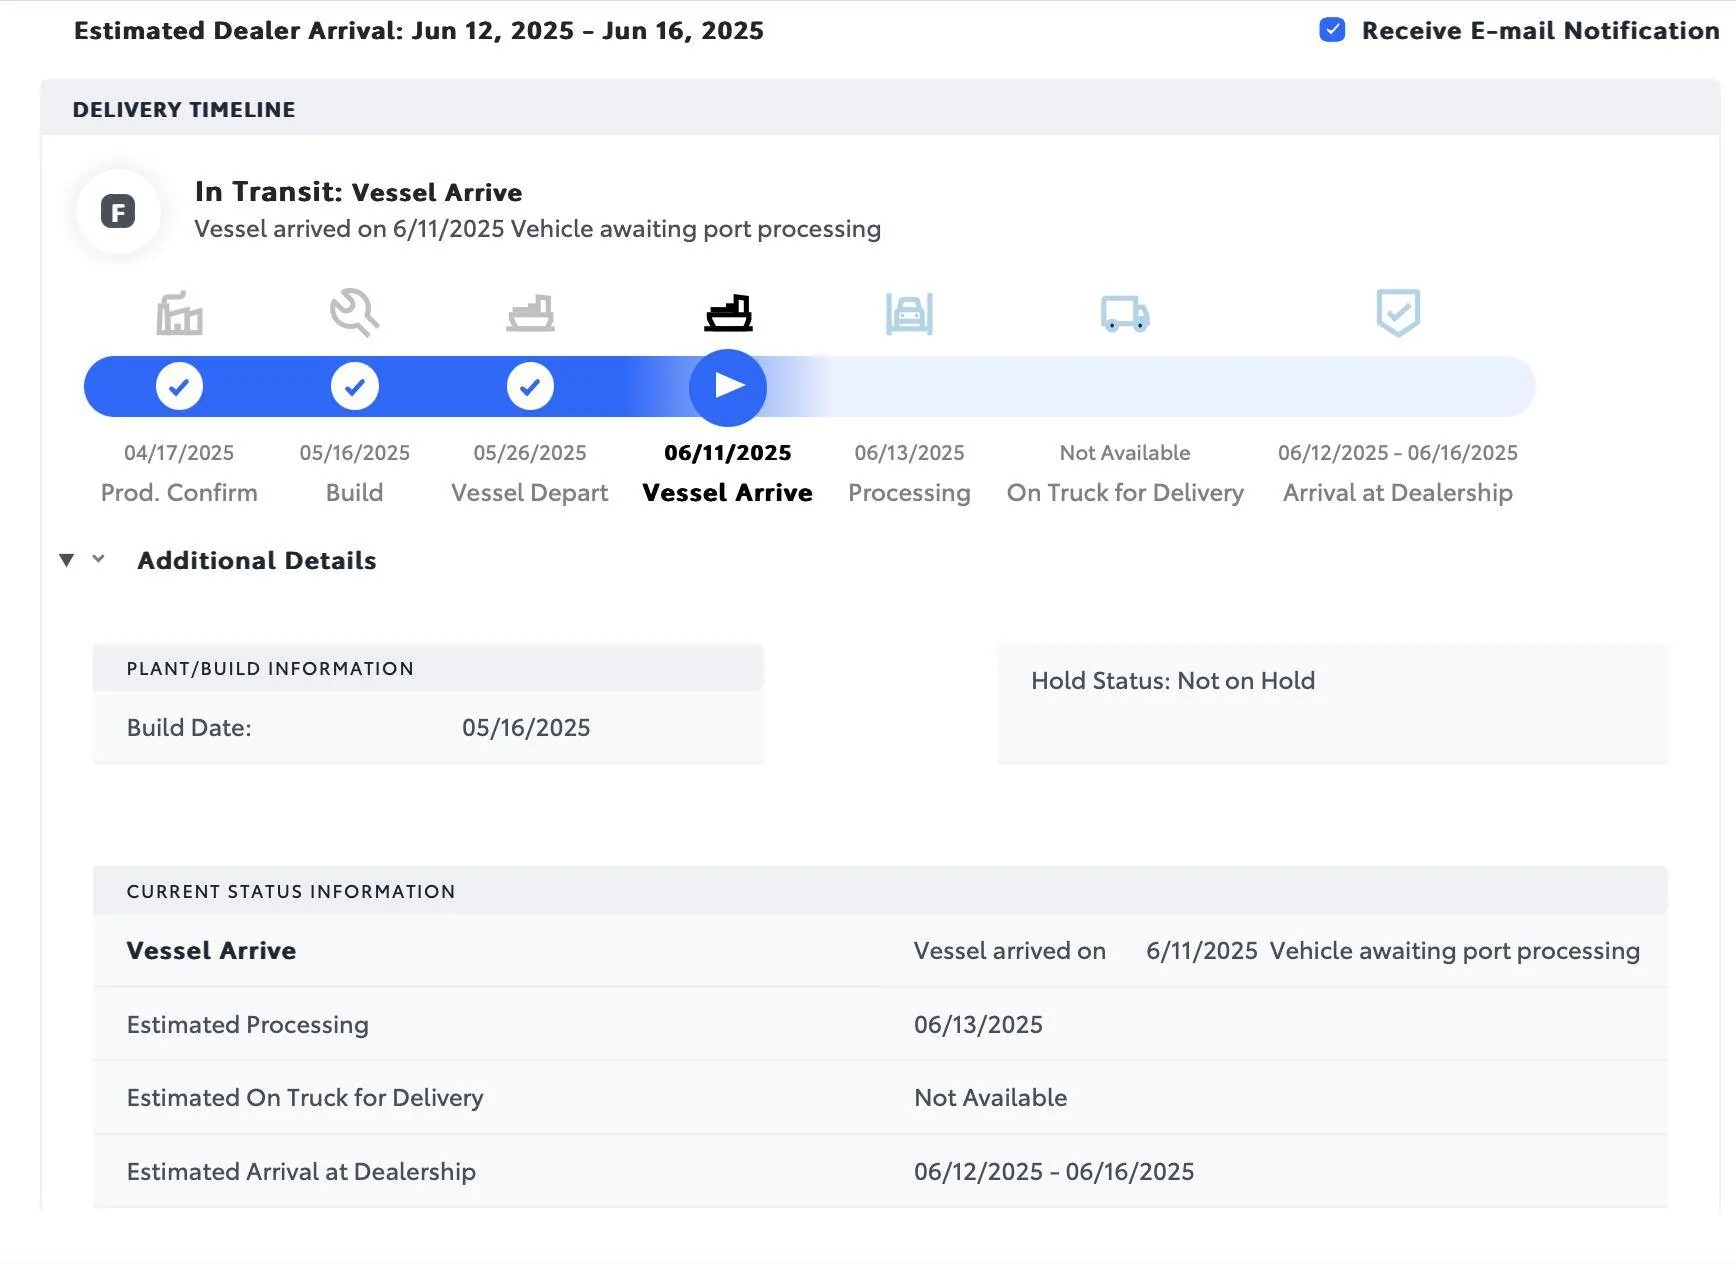Click the Receive E-mail Notification label
Screen dimensions: 1736x1270
1539,31
